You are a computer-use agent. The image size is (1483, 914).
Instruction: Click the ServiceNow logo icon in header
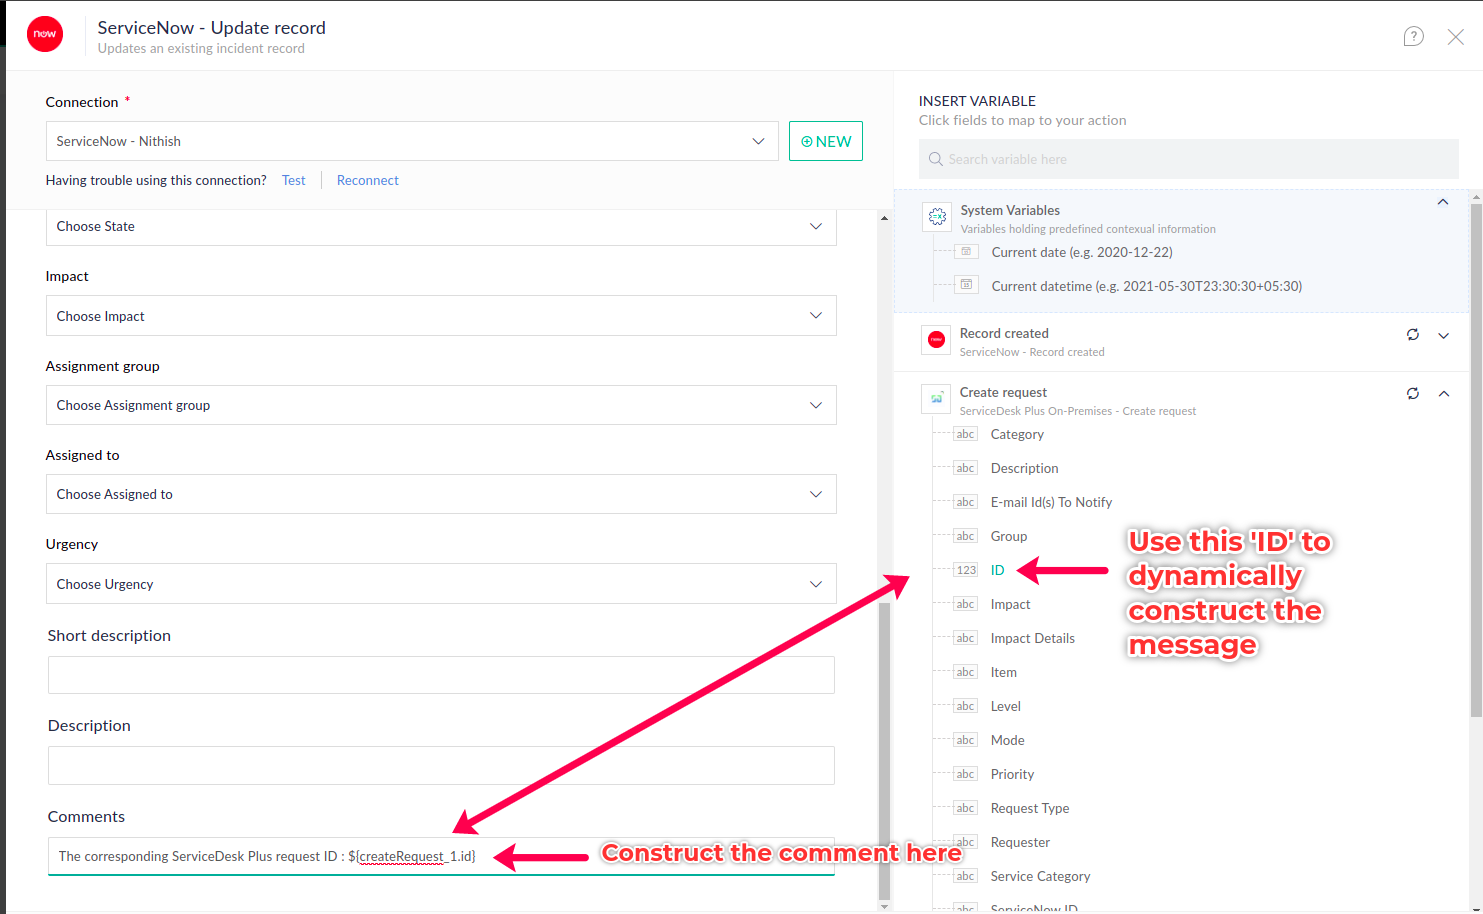tap(45, 34)
